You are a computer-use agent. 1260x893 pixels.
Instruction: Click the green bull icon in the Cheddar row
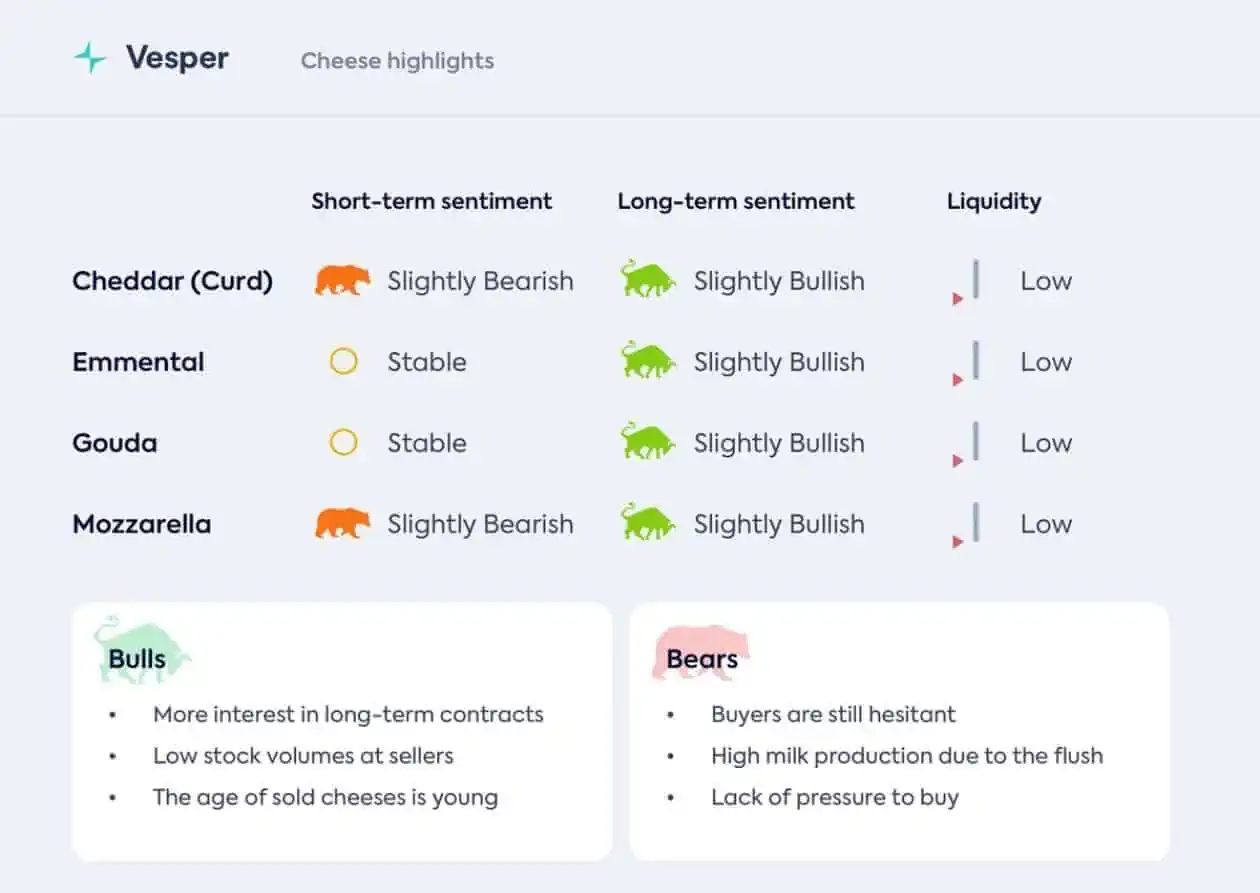(648, 279)
